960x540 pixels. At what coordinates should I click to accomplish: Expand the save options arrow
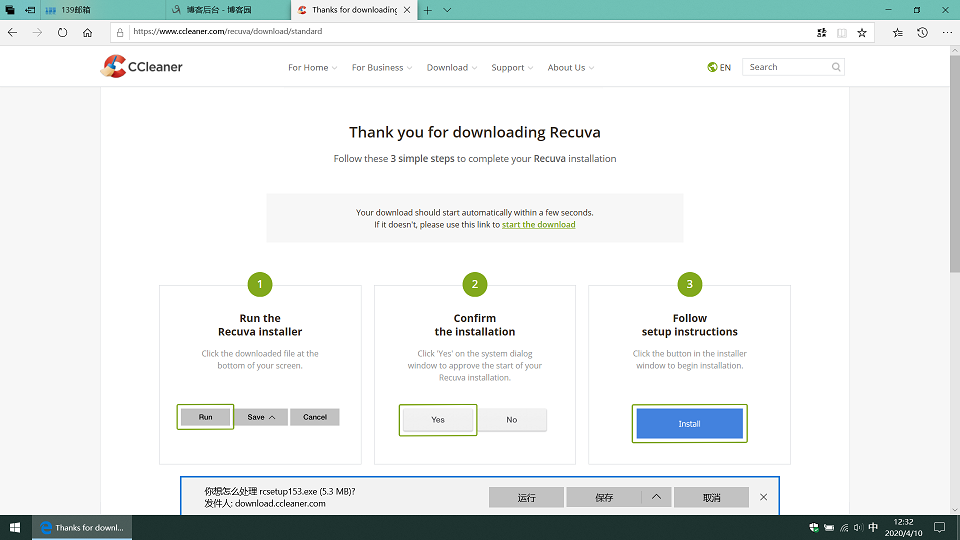coord(656,497)
